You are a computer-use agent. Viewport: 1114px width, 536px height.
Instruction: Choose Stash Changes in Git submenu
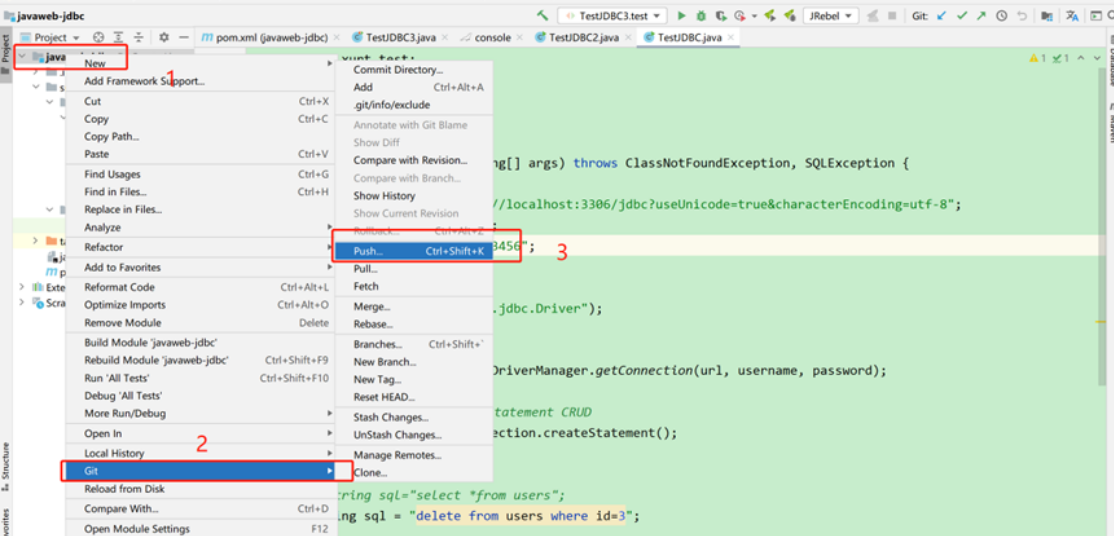414,417
